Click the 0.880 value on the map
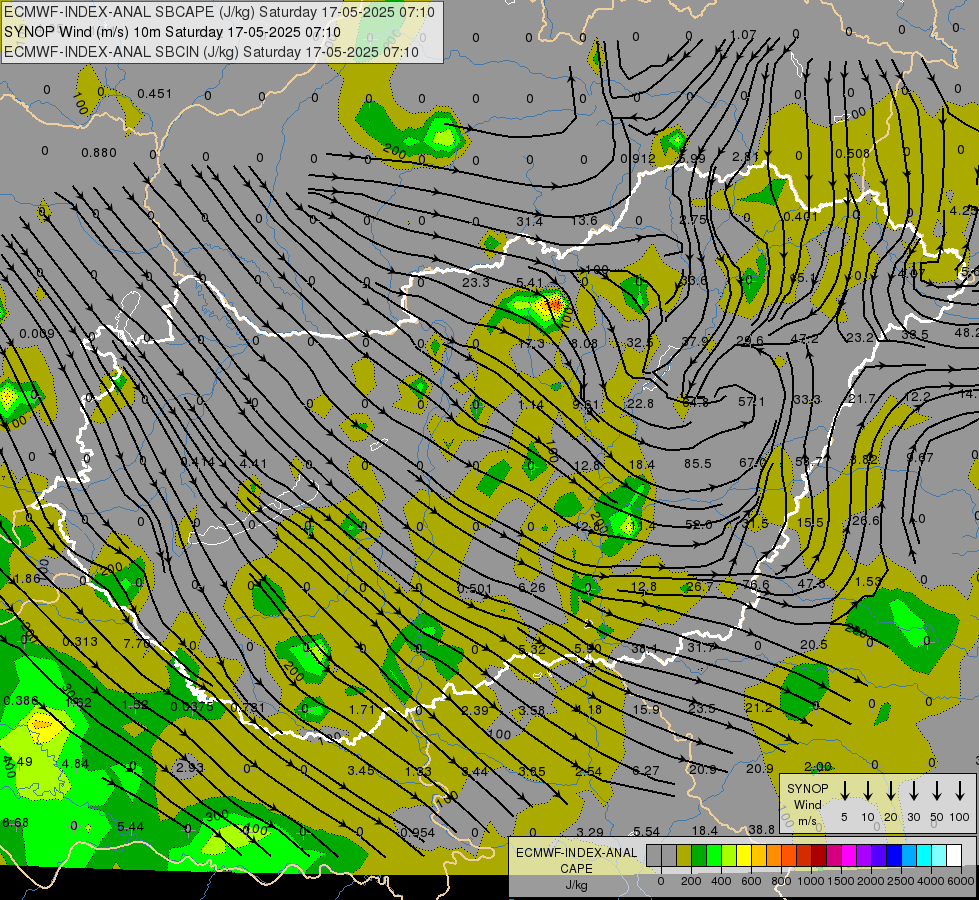 click(99, 152)
